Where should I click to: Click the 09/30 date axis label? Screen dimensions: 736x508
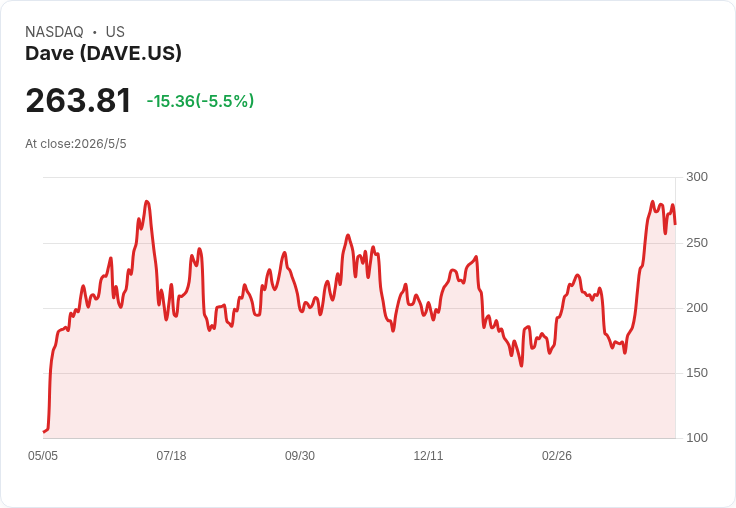point(300,455)
